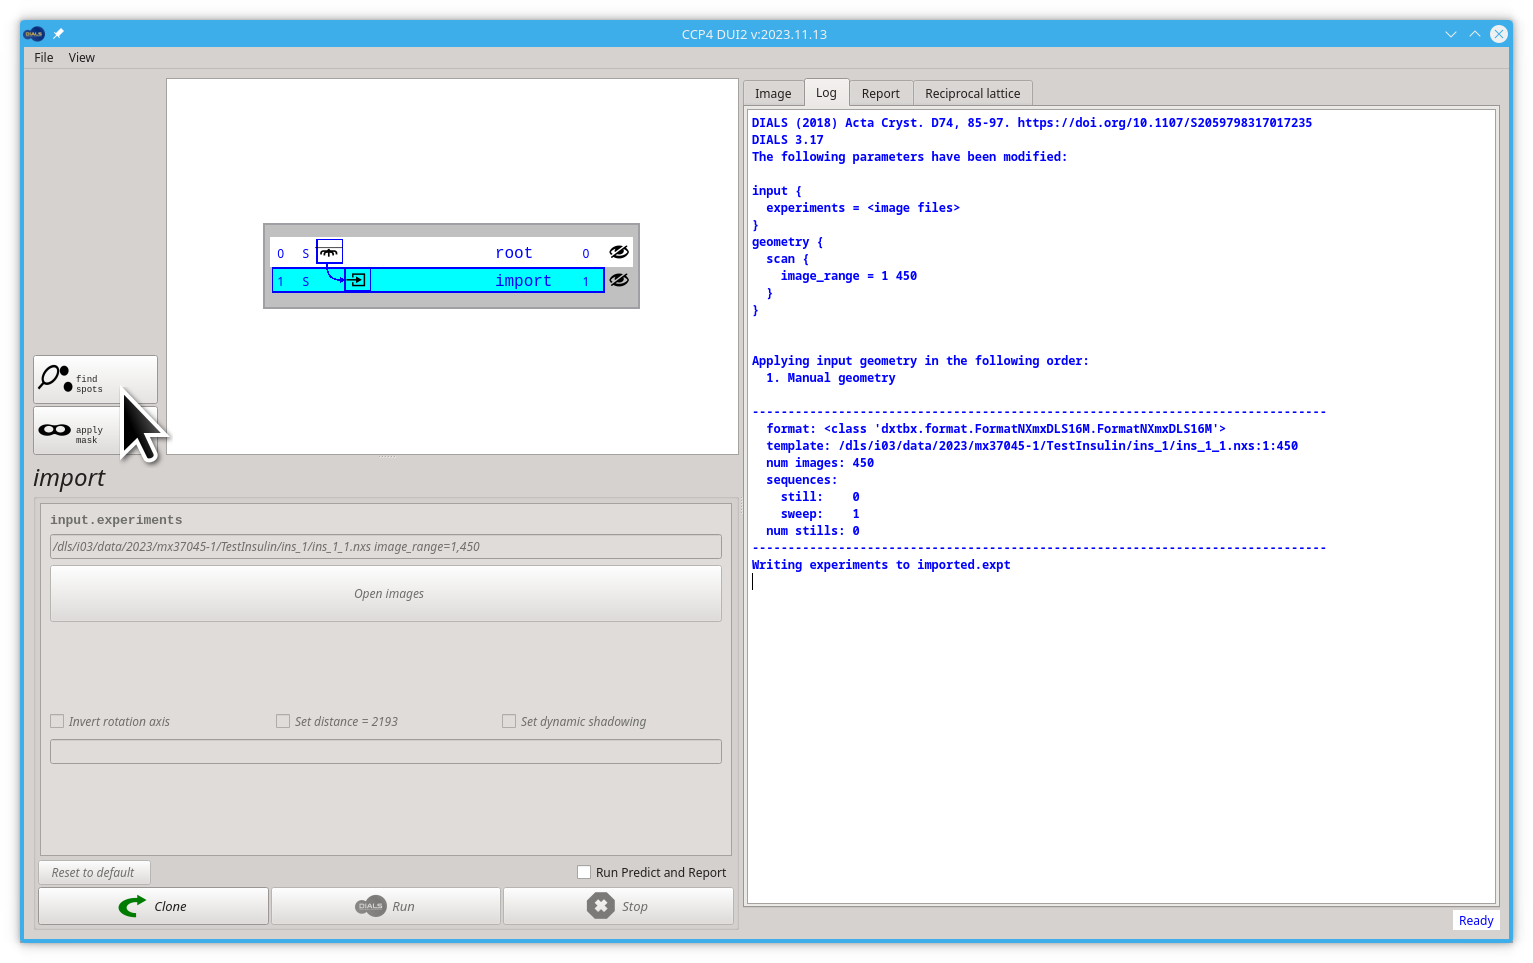Switch to the Image tab
1533x963 pixels.
point(773,93)
